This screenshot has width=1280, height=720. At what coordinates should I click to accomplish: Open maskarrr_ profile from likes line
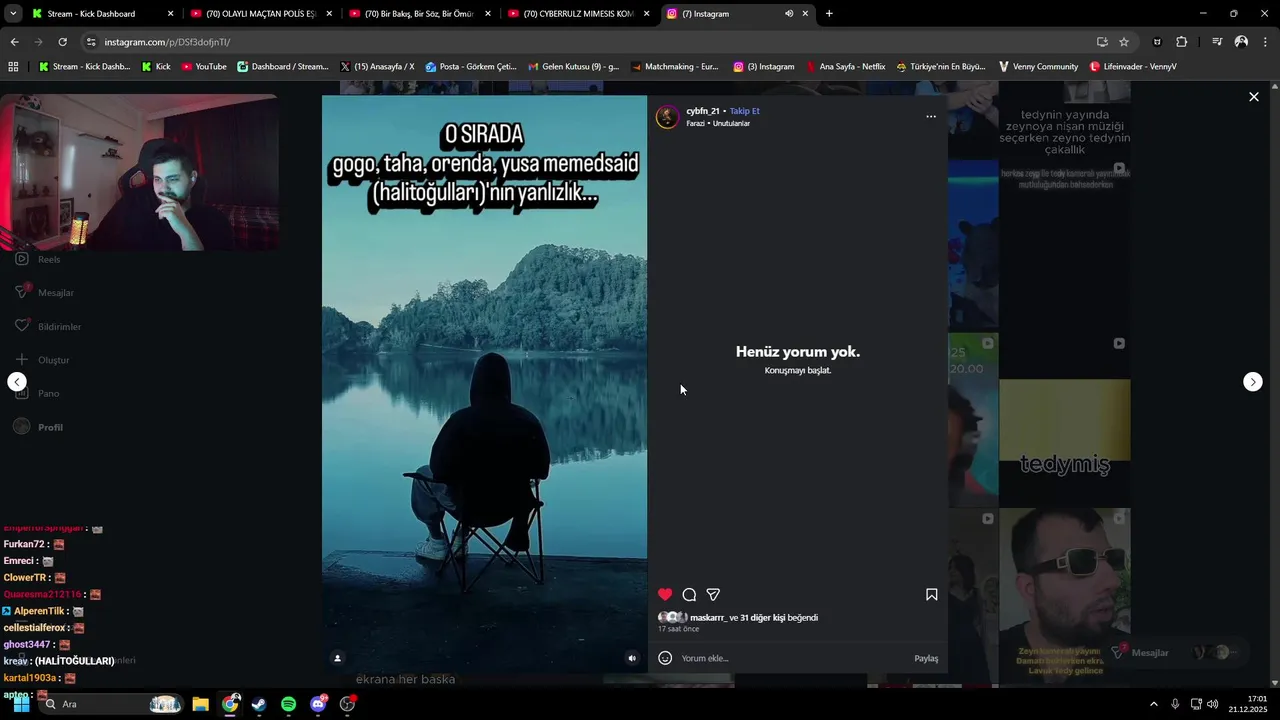pos(709,618)
